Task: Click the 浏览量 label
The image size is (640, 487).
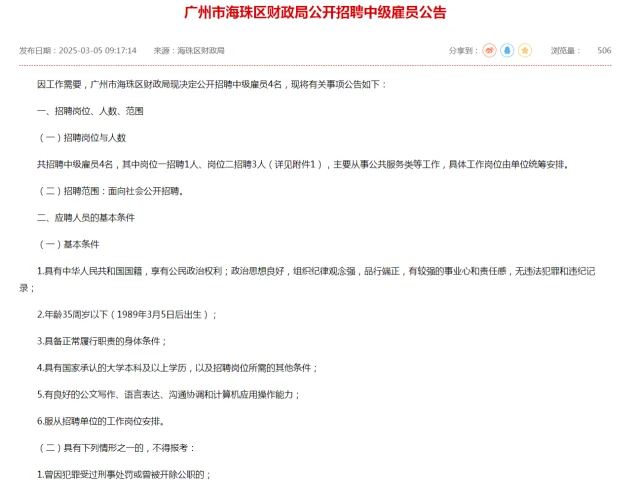Action: coord(565,51)
